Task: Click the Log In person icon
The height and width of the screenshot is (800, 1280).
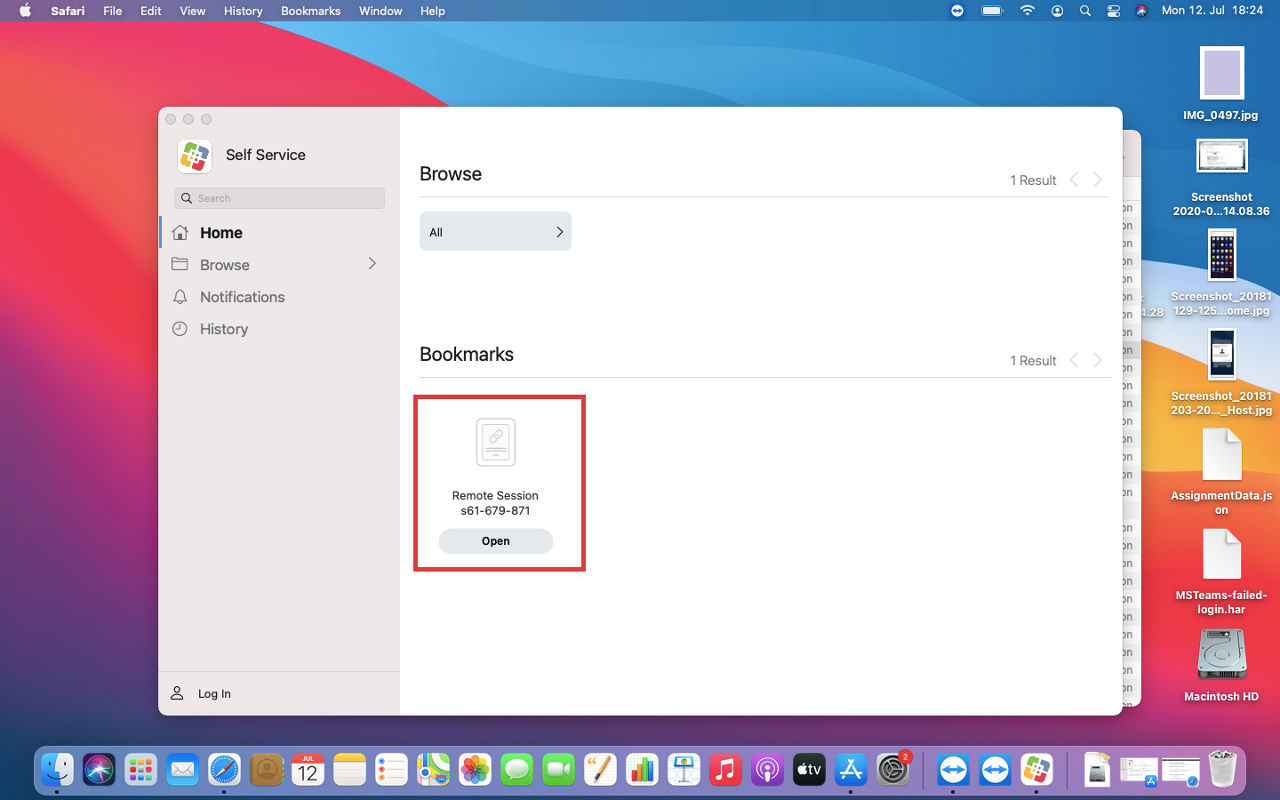Action: (177, 693)
